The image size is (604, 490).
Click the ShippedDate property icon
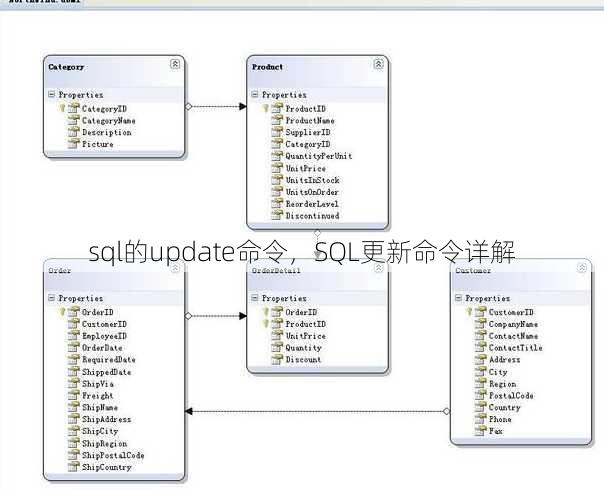(x=73, y=372)
